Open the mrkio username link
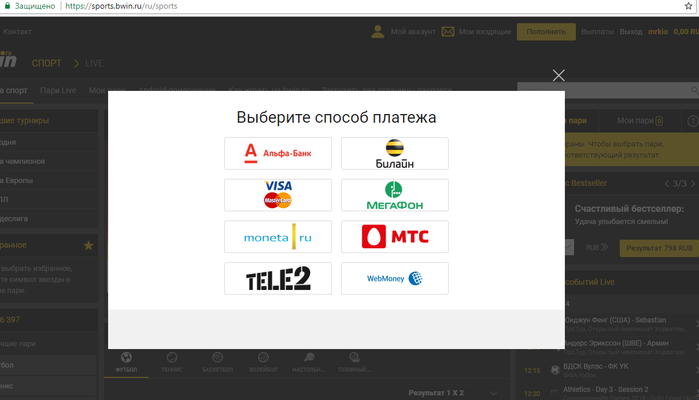Image resolution: width=699 pixels, height=400 pixels. pos(658,32)
